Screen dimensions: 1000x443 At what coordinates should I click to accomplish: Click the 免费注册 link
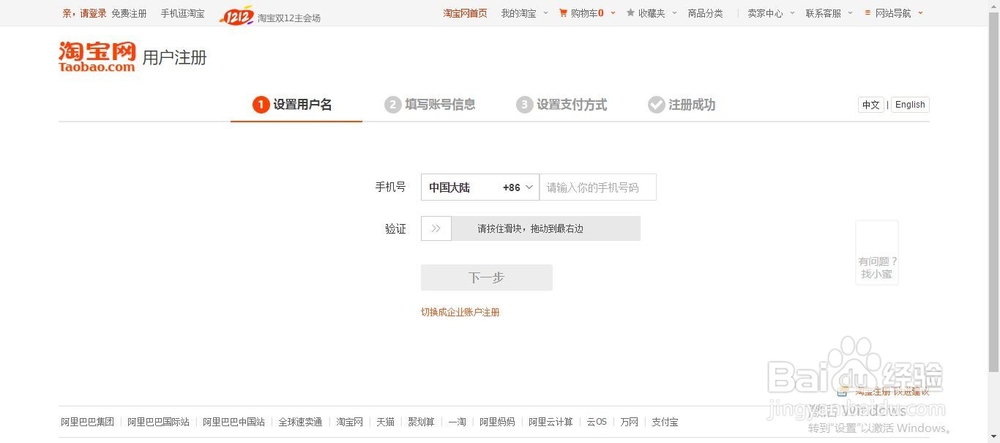click(x=129, y=13)
